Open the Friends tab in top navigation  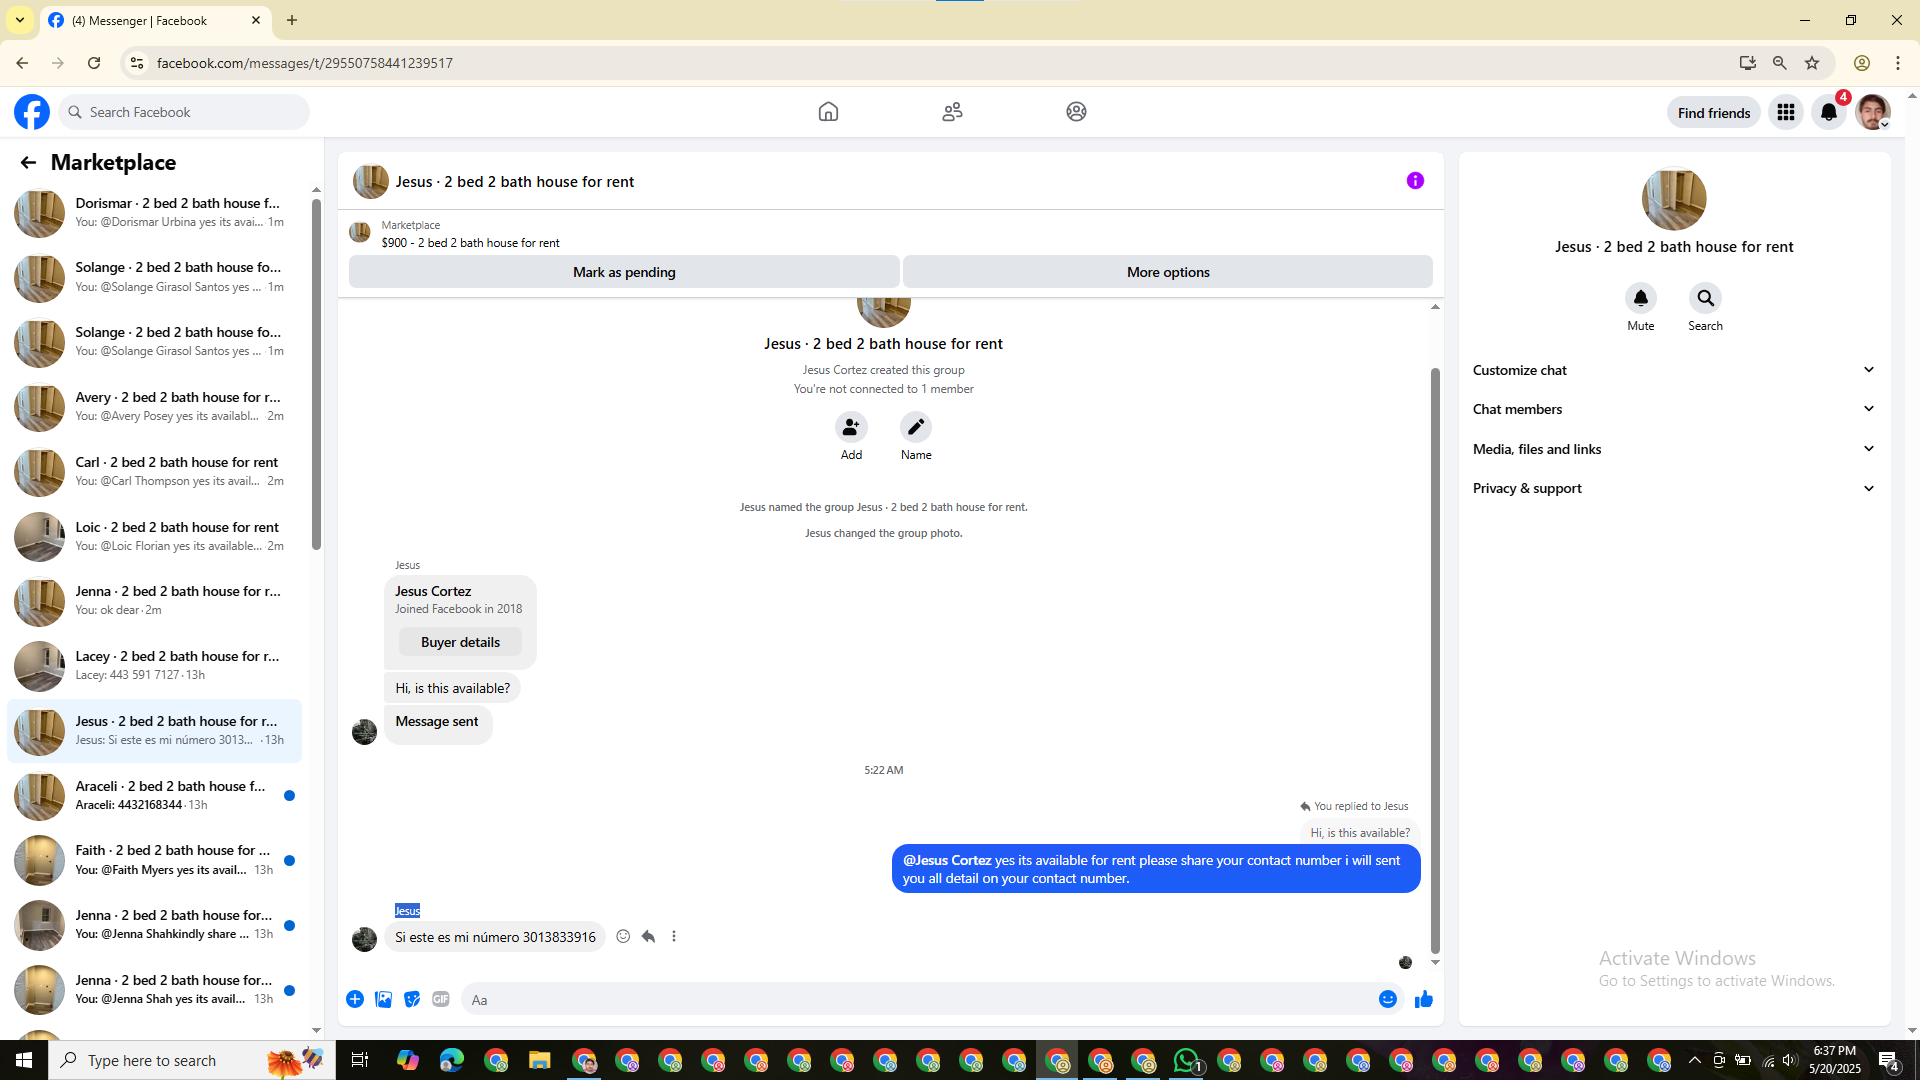952,112
